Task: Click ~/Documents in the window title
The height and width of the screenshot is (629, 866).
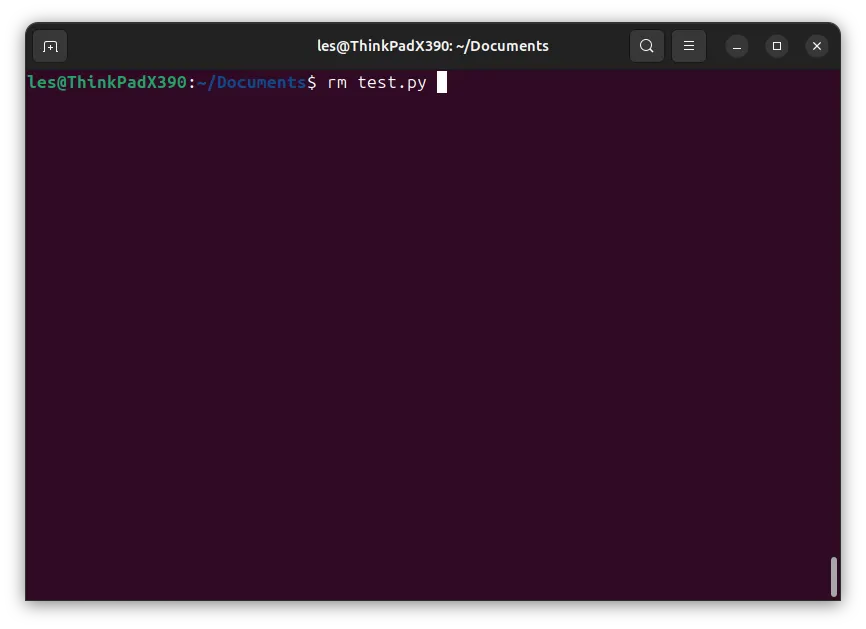Action: [503, 46]
